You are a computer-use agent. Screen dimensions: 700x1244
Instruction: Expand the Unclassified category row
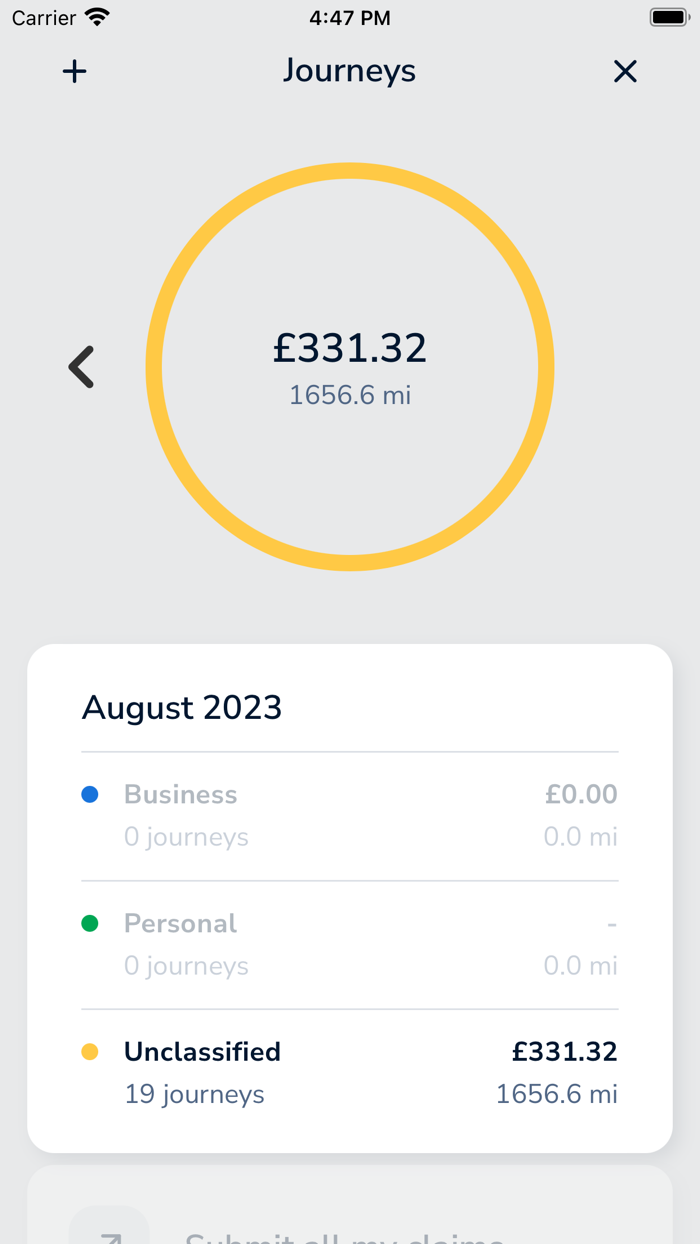pyautogui.click(x=350, y=1072)
